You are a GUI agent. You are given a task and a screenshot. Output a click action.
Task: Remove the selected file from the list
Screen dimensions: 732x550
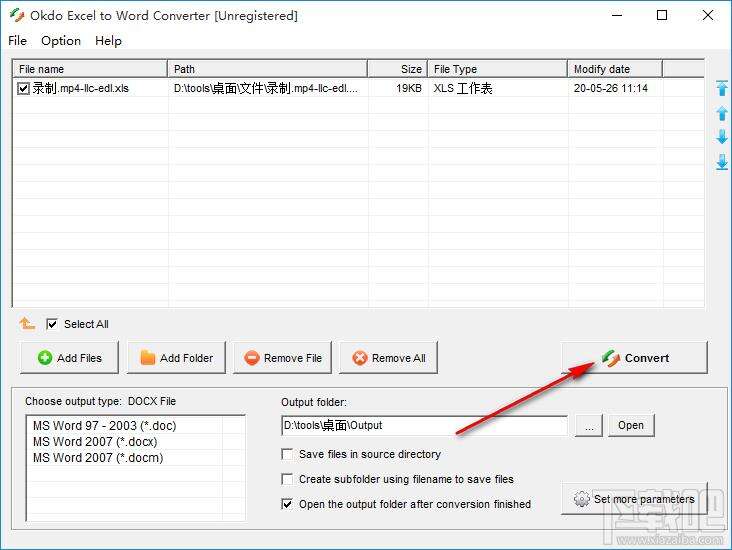click(282, 358)
